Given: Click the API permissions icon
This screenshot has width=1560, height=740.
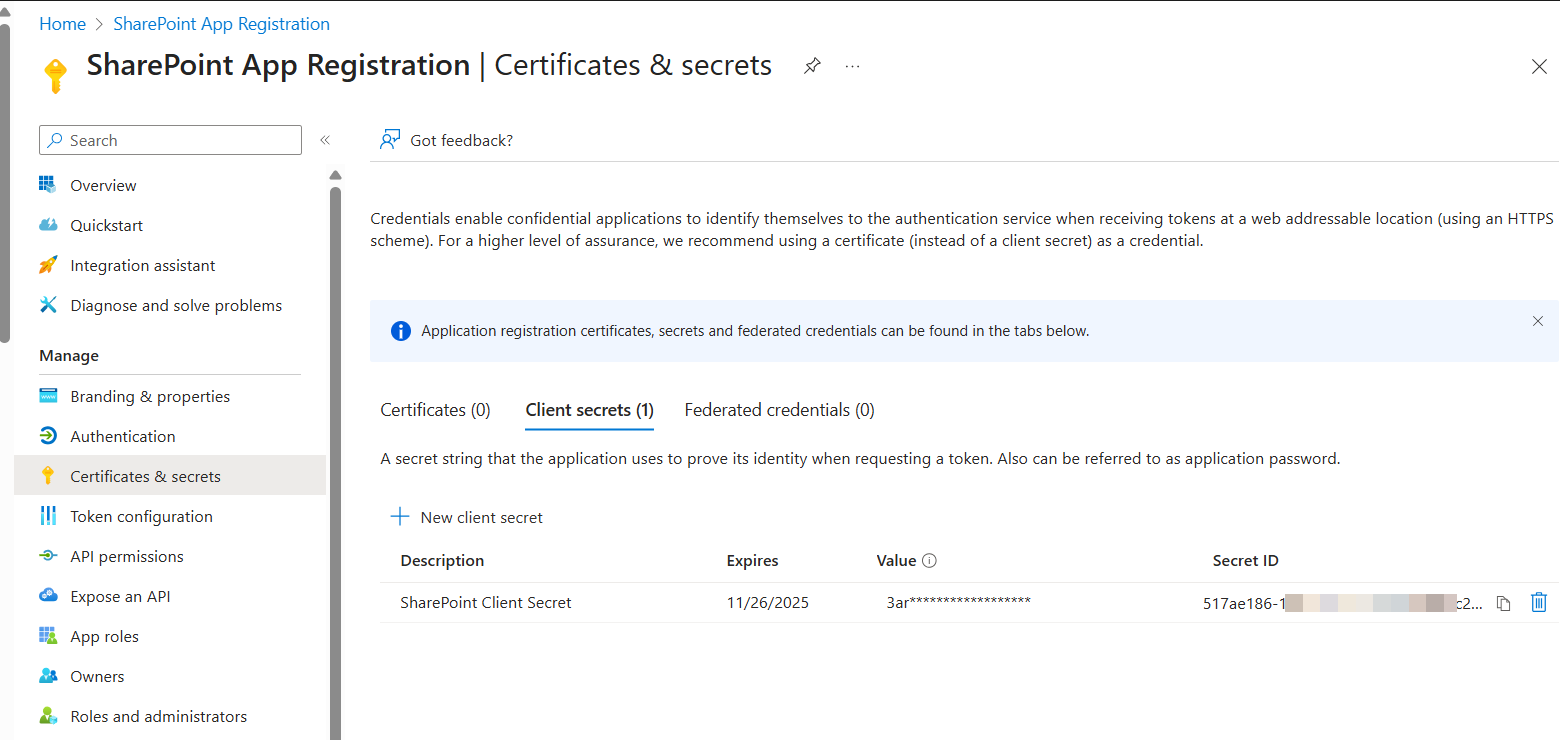Looking at the screenshot, I should [47, 556].
